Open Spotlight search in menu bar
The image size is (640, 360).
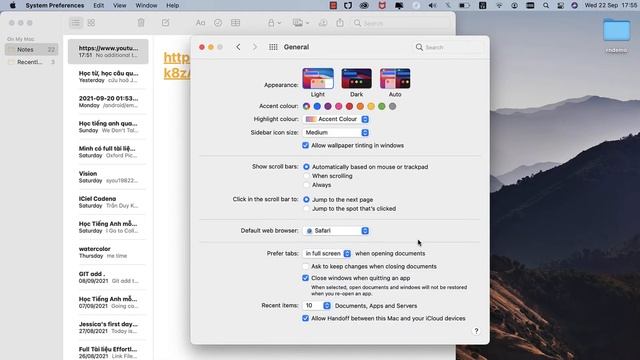click(x=546, y=5)
